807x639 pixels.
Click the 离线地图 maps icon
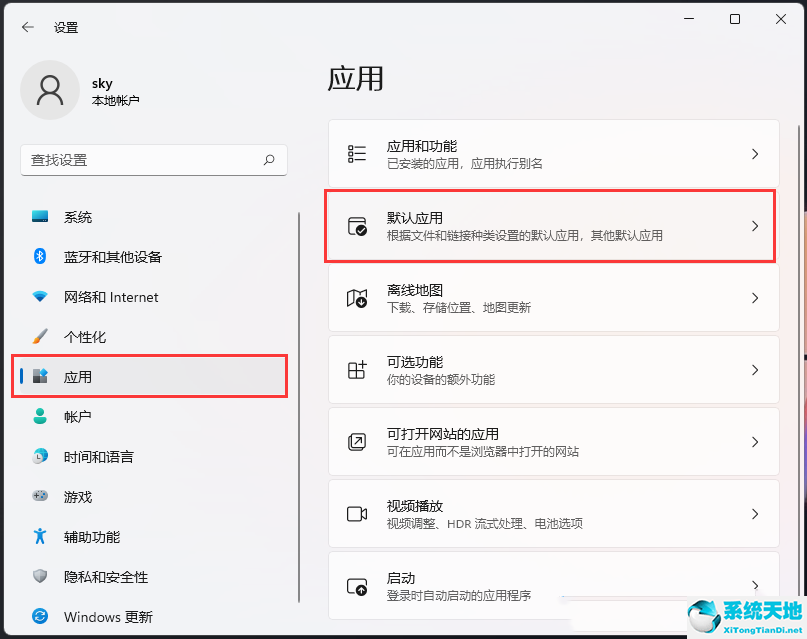(x=356, y=298)
